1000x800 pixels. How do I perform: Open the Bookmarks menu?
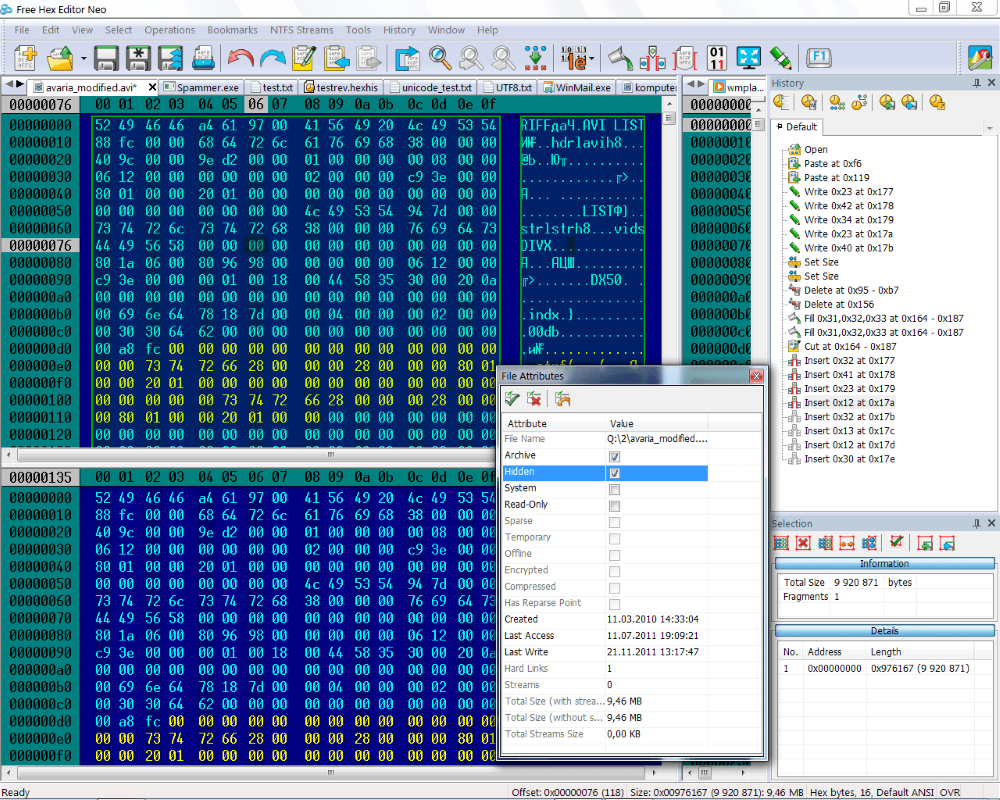(232, 30)
